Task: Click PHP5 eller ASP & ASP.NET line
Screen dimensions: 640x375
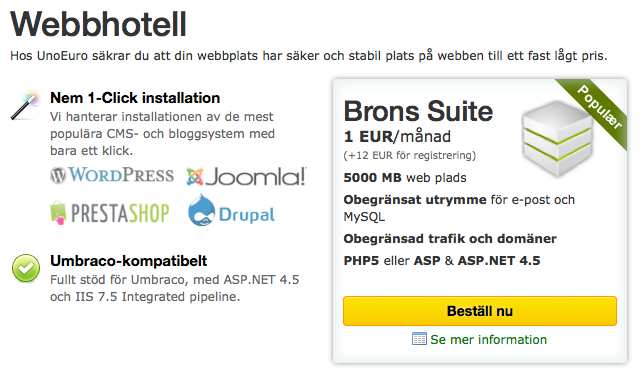Action: pyautogui.click(x=442, y=261)
